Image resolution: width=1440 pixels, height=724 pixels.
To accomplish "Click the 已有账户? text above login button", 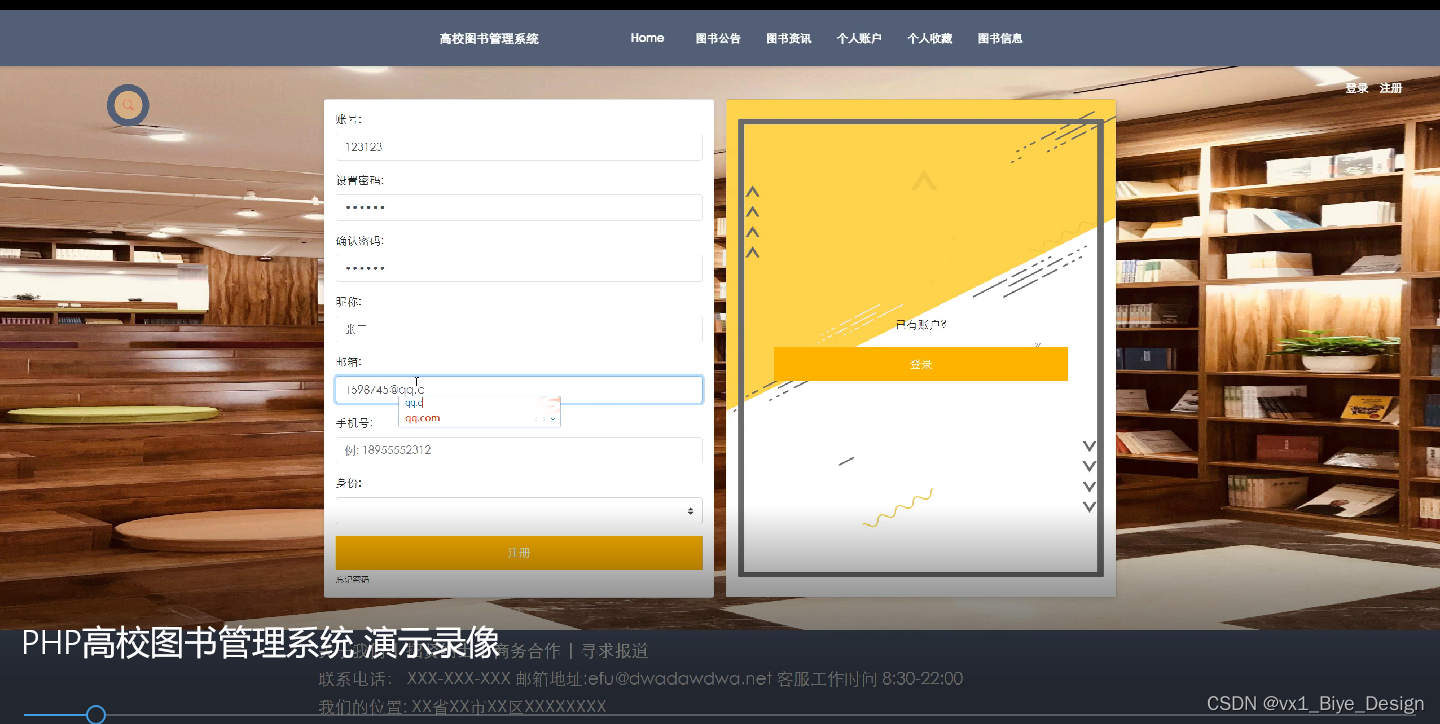I will [x=921, y=324].
